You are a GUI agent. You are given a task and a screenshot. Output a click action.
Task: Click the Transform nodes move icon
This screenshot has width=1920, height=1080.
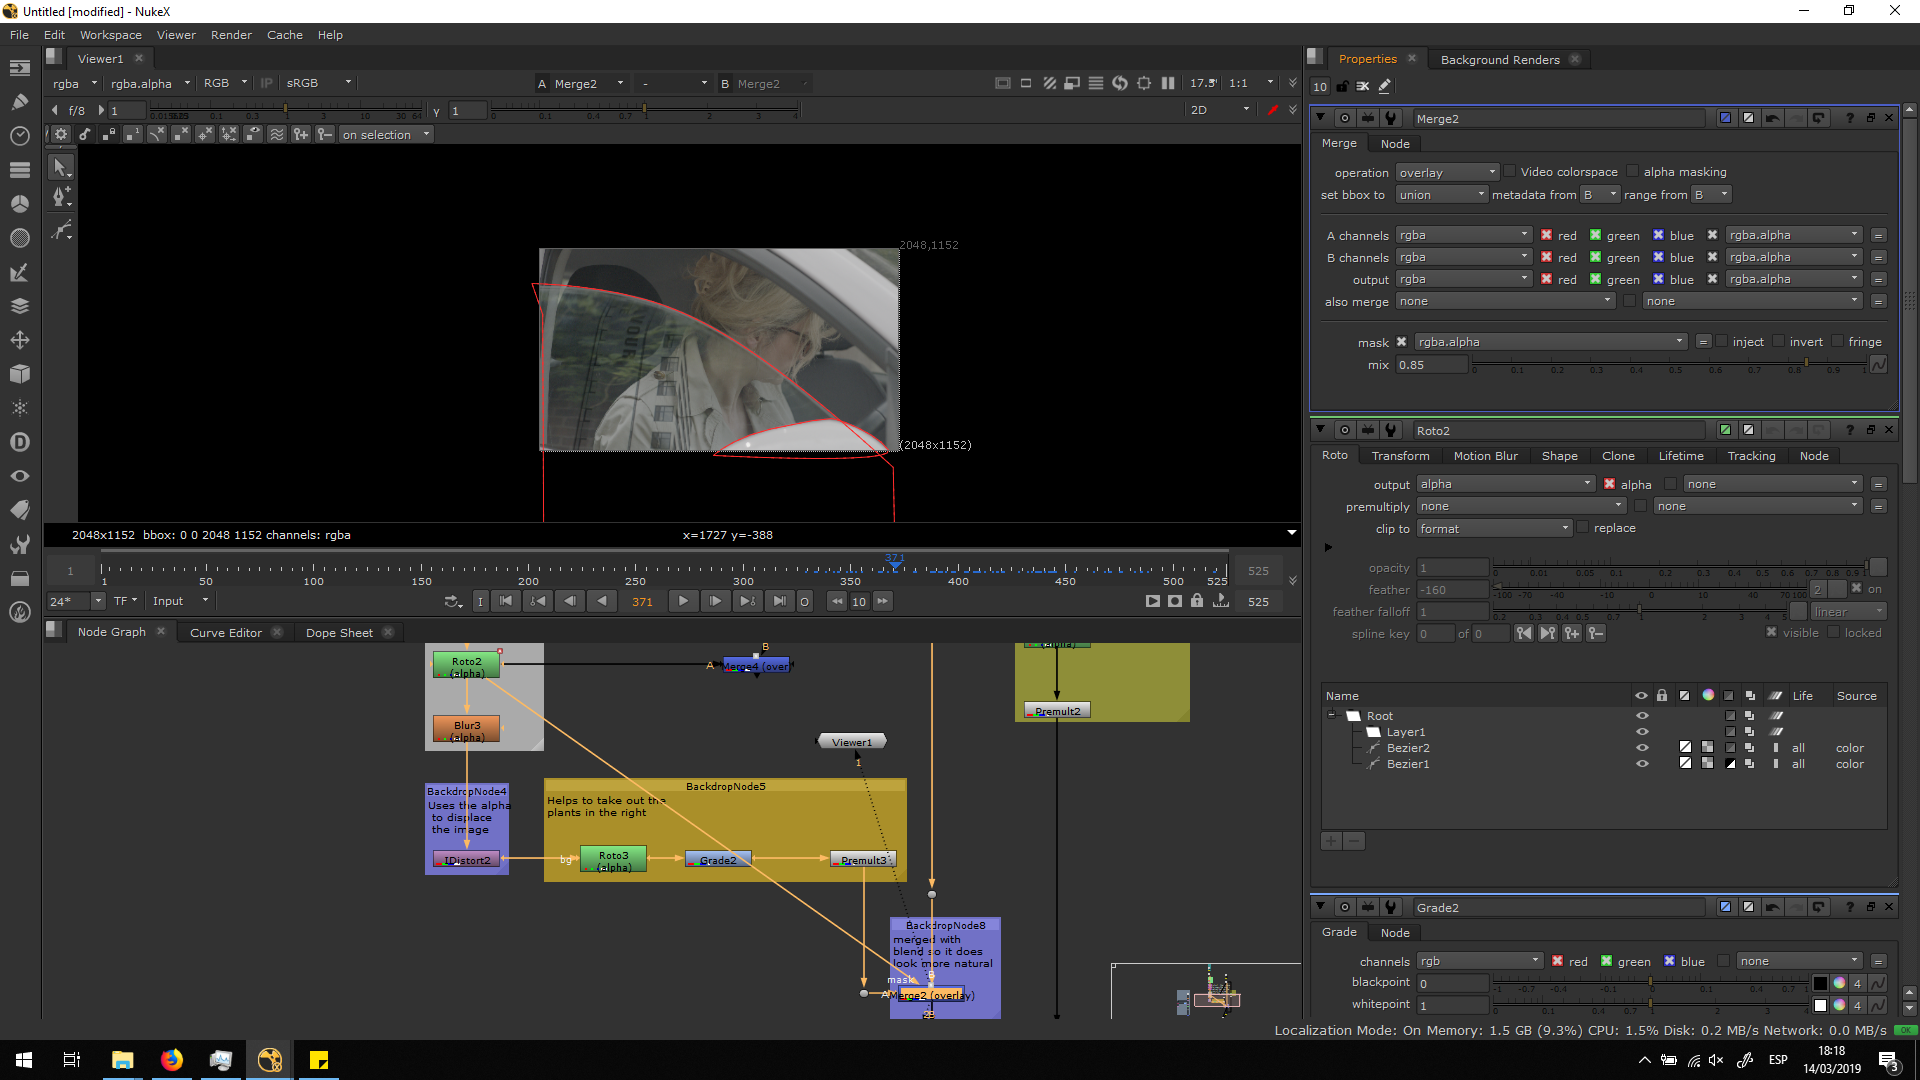coord(19,340)
